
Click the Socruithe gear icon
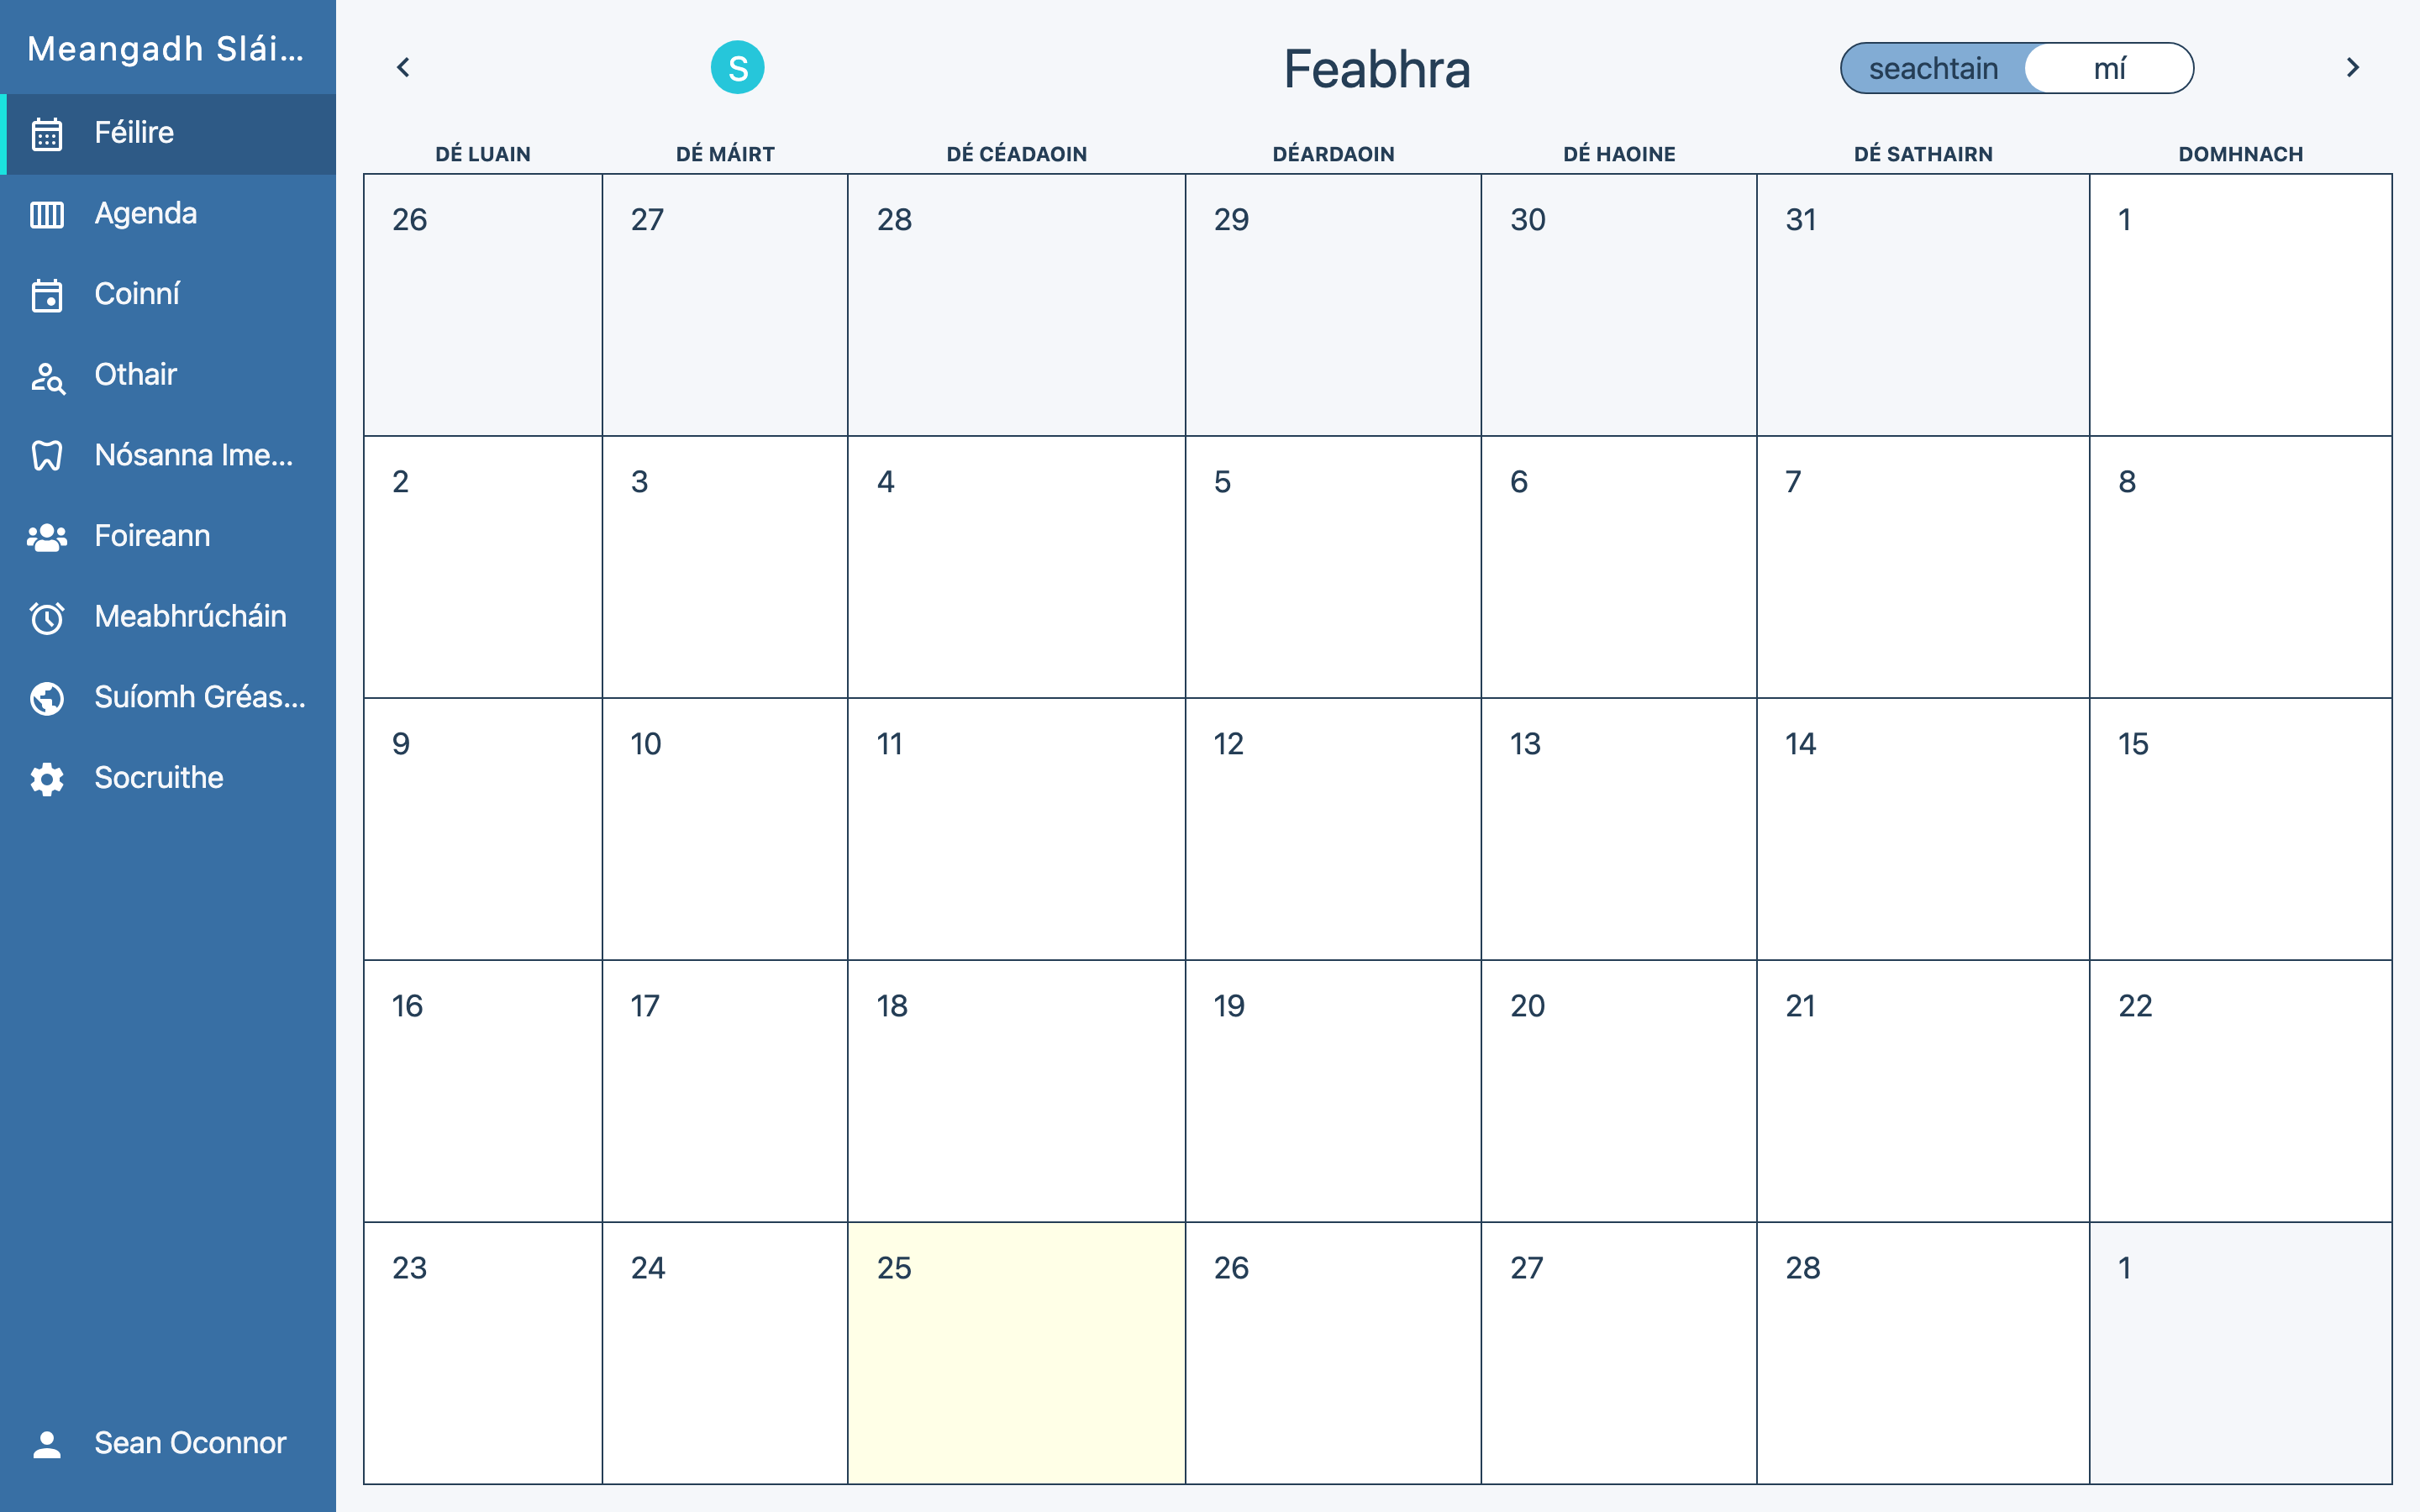(x=47, y=779)
